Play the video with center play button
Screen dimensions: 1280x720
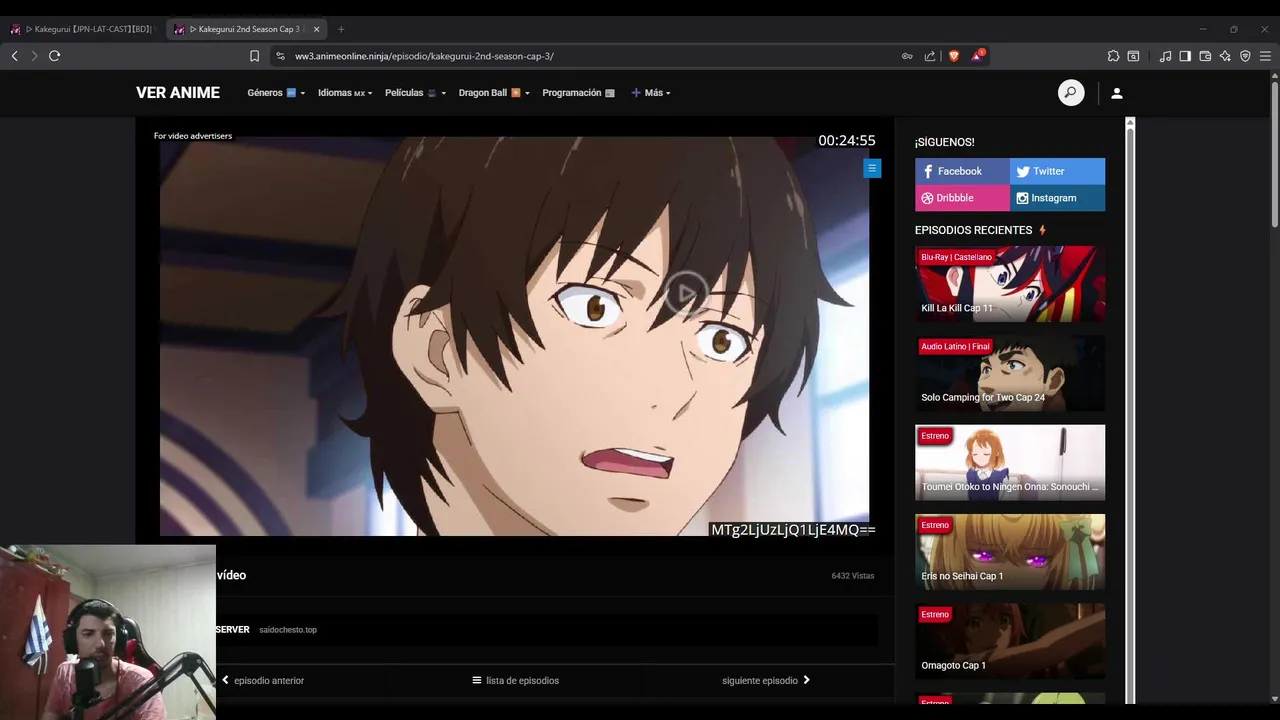click(685, 293)
